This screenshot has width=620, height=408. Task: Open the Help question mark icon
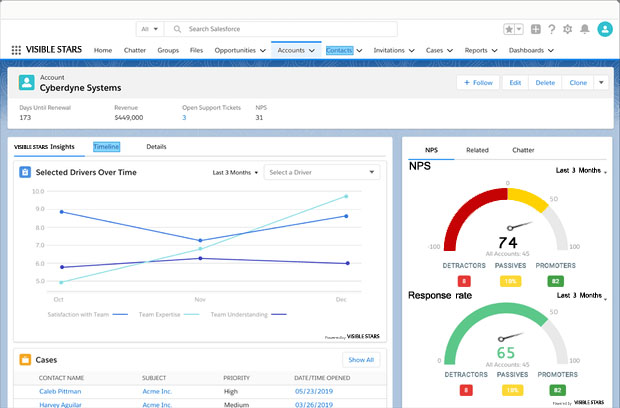pos(551,30)
